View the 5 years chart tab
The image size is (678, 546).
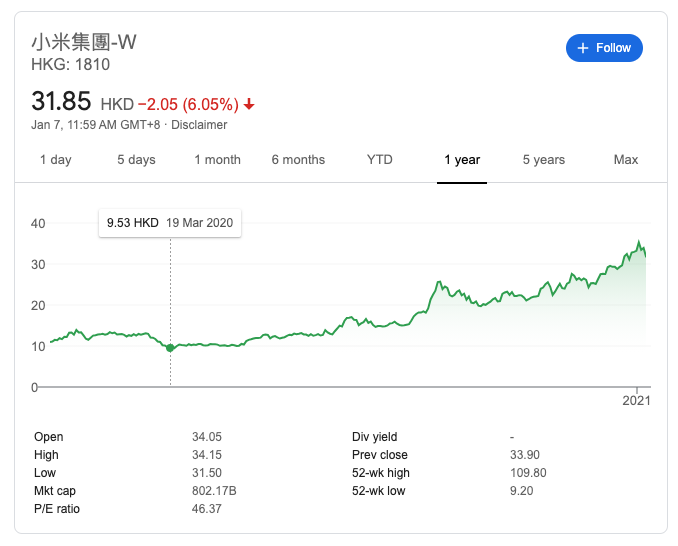[x=544, y=160]
